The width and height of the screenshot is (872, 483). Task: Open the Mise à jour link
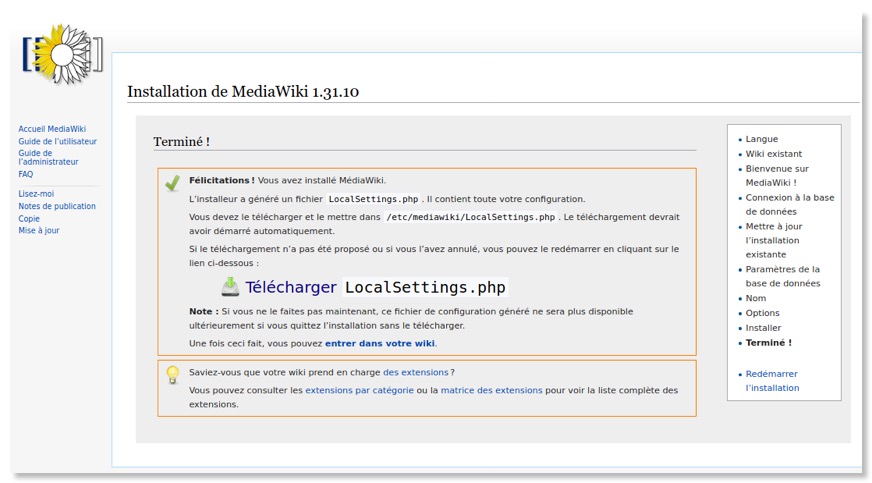pyautogui.click(x=38, y=230)
